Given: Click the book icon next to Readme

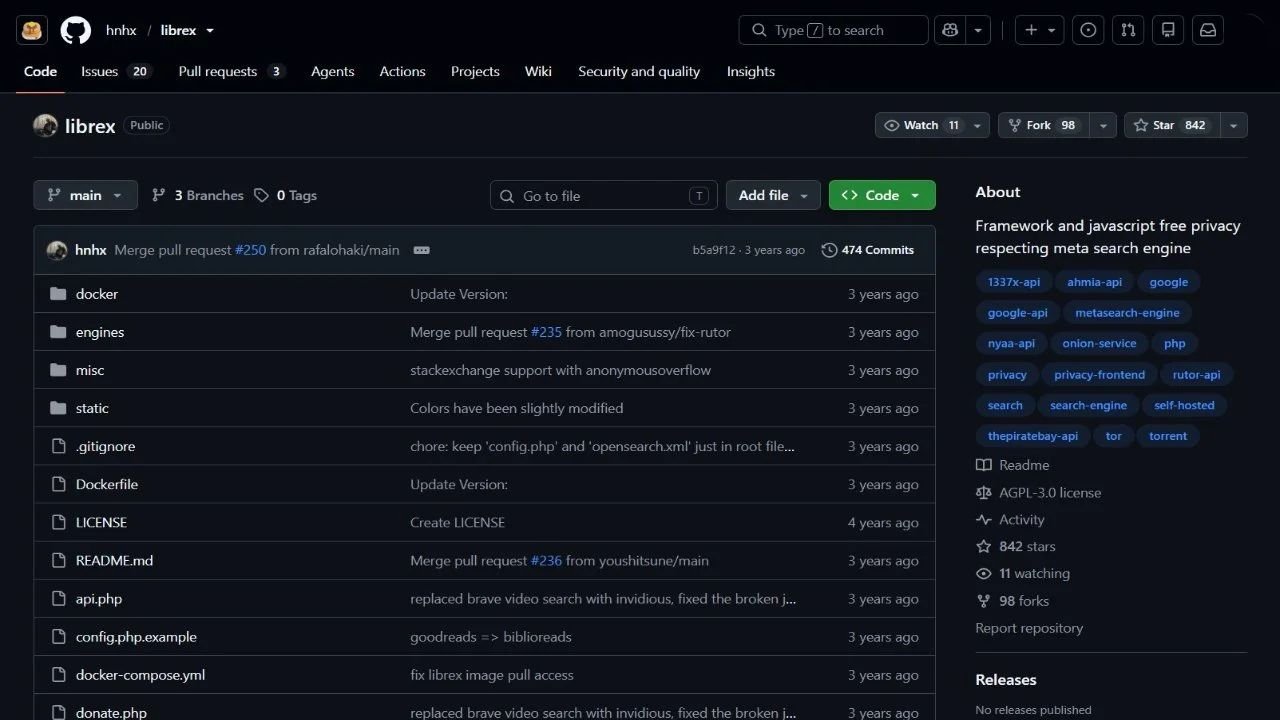Looking at the screenshot, I should [x=984, y=465].
